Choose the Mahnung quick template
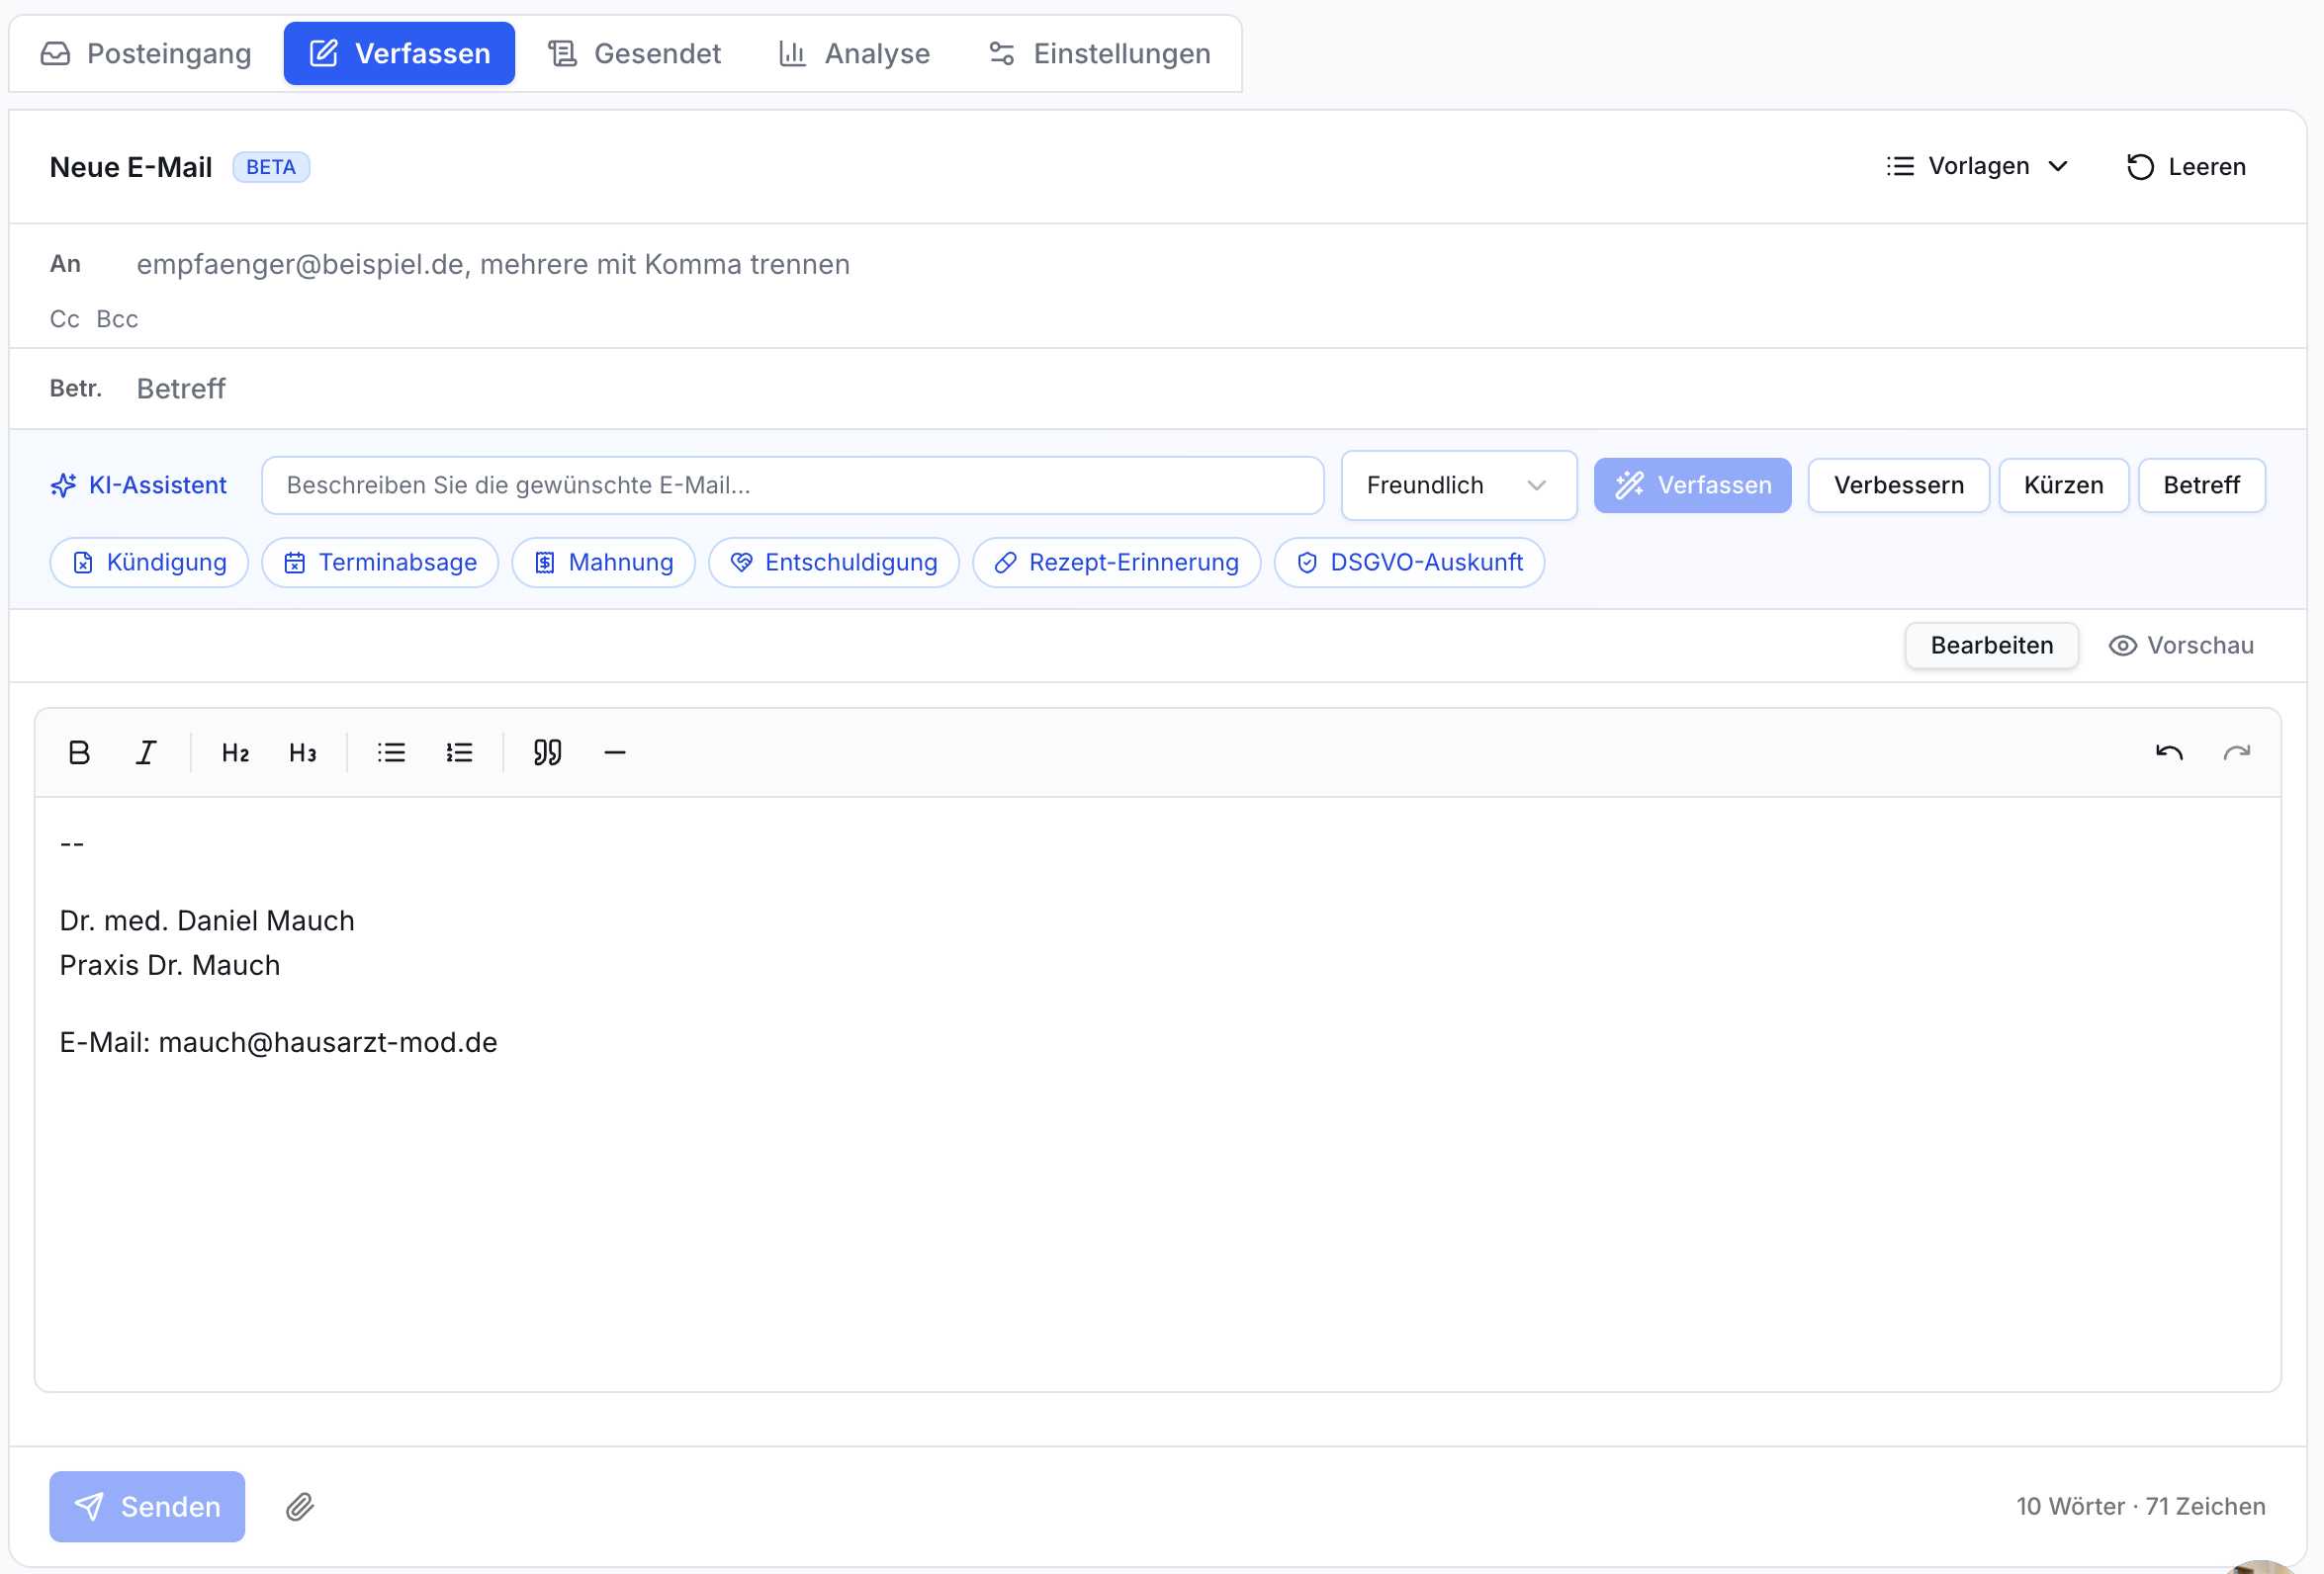 603,562
